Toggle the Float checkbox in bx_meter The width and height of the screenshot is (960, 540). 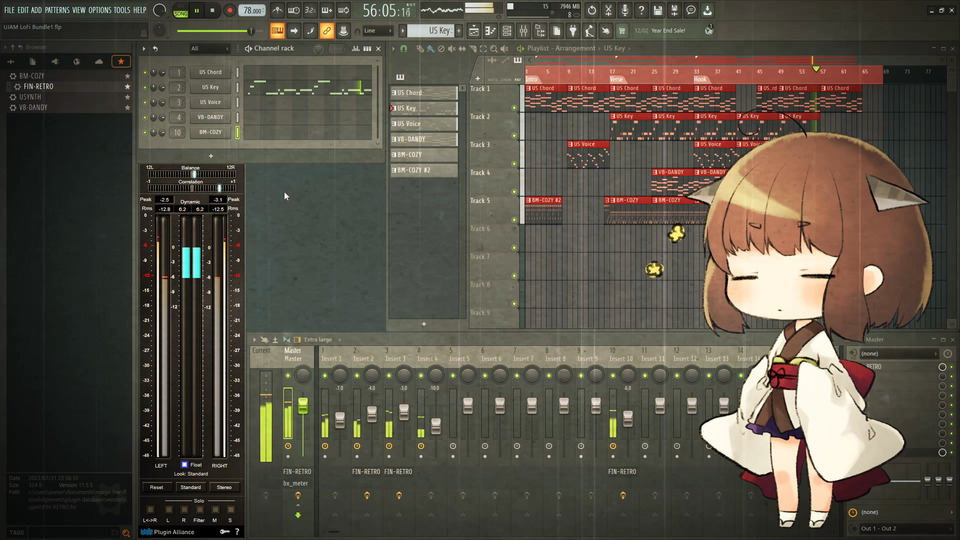(184, 465)
